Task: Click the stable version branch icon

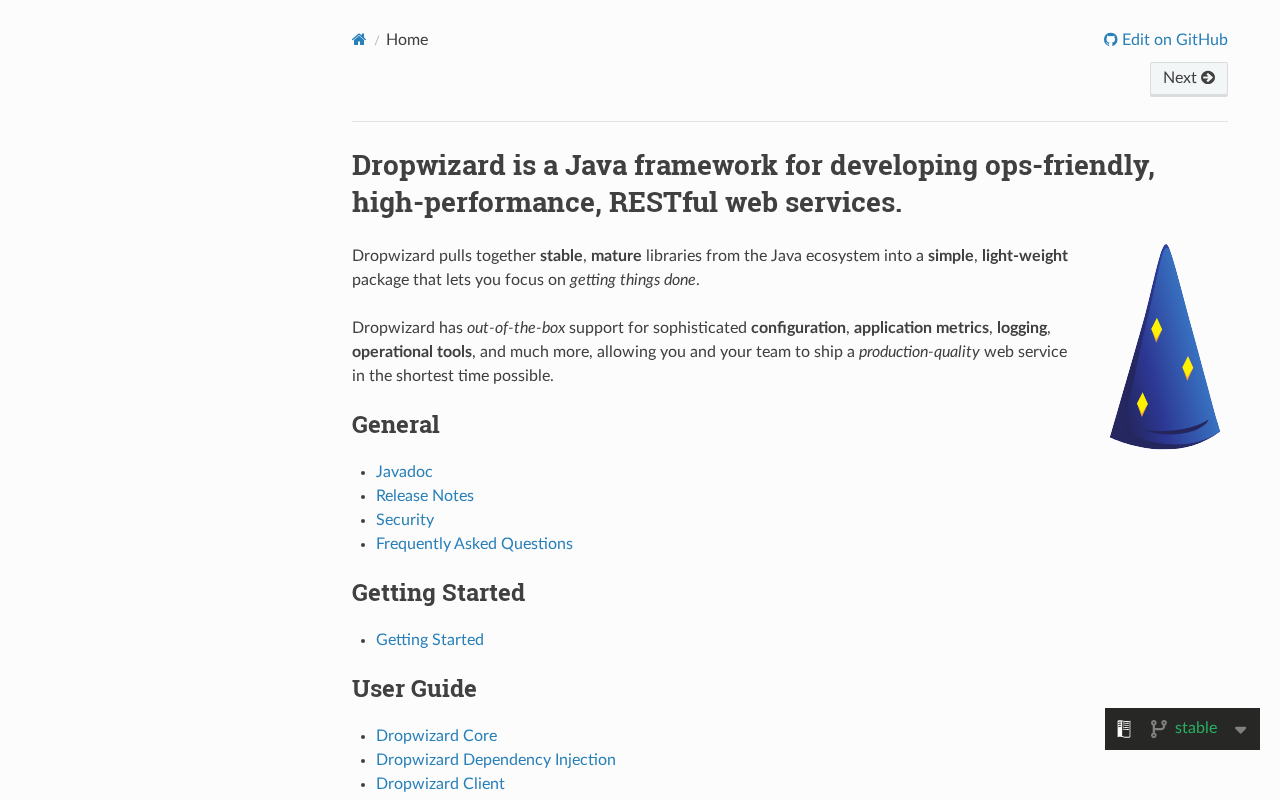Action: pos(1158,729)
